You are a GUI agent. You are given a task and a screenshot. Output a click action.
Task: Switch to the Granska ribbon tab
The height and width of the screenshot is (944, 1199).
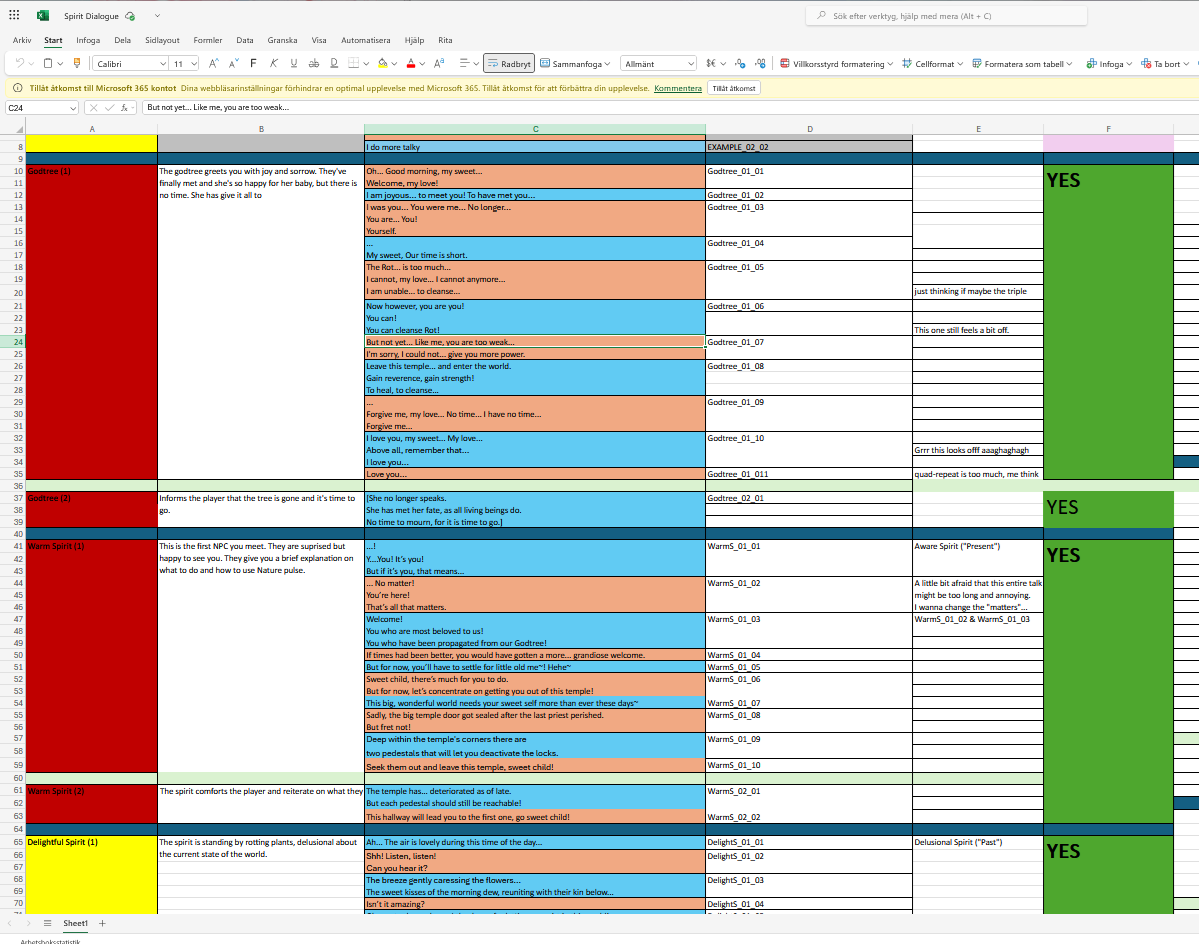pos(282,40)
